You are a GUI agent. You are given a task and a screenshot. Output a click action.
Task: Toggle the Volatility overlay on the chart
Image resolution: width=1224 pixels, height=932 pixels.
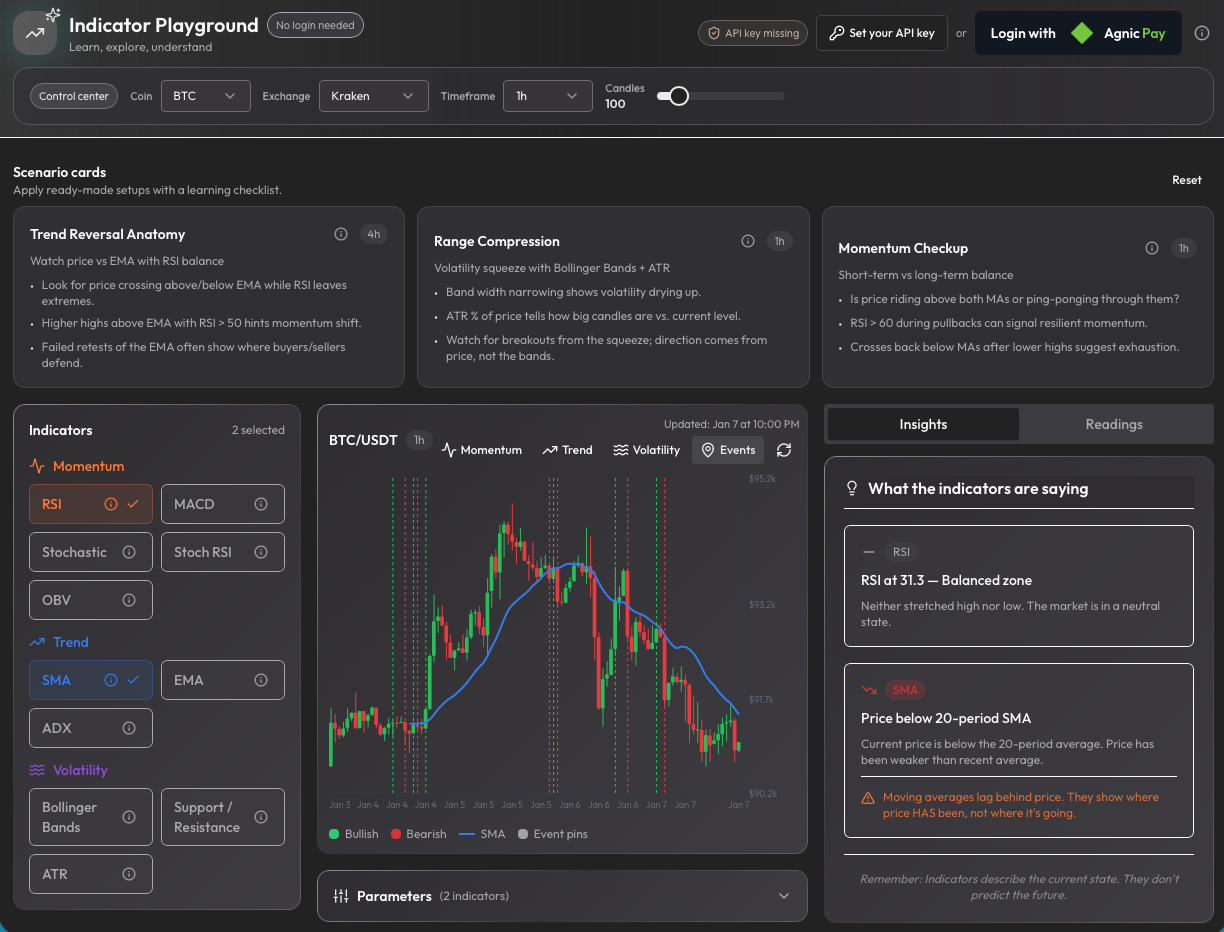tap(646, 450)
